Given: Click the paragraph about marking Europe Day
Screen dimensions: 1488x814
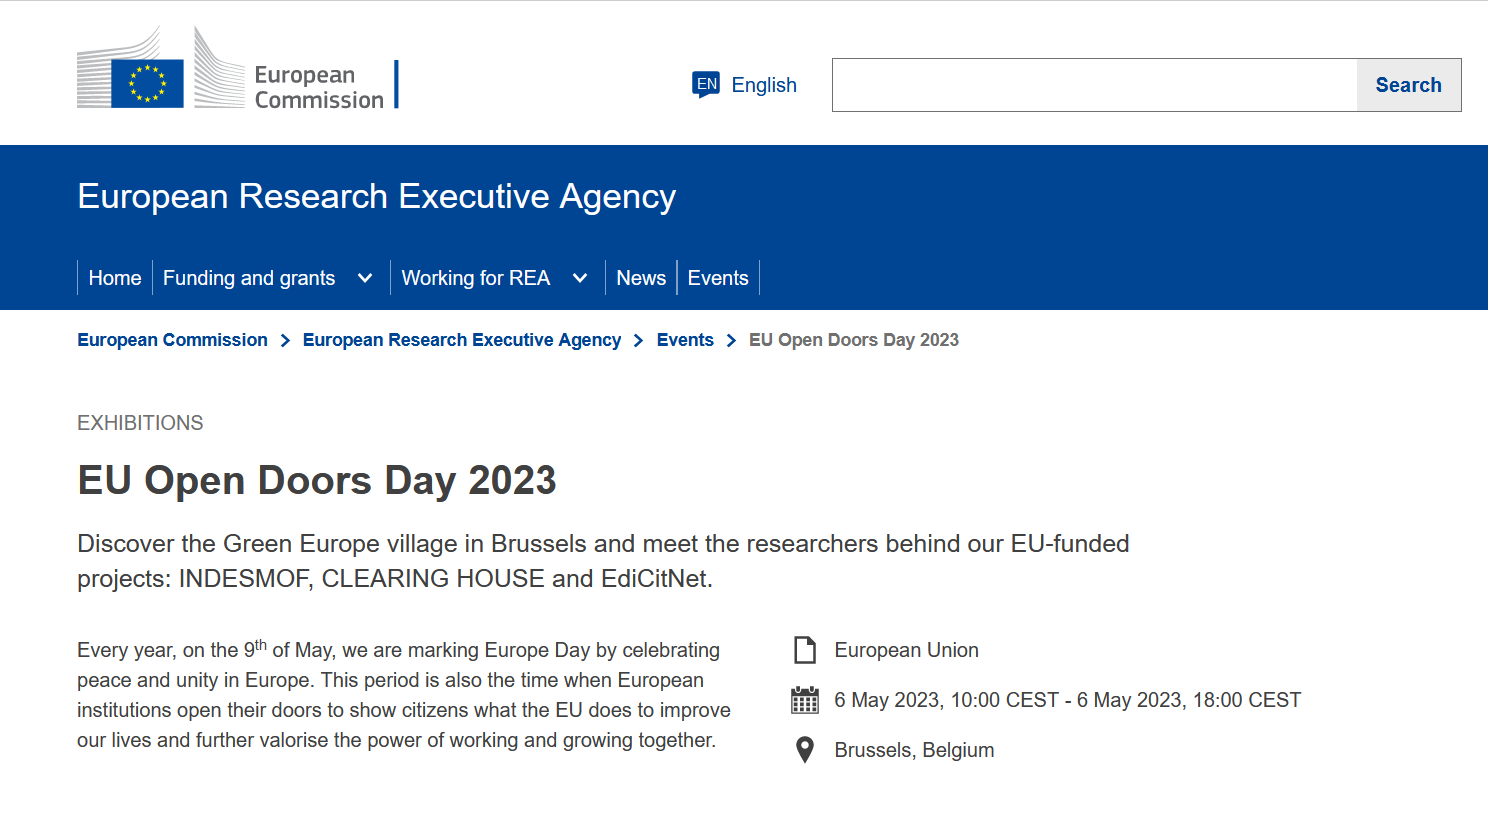Looking at the screenshot, I should (x=404, y=695).
